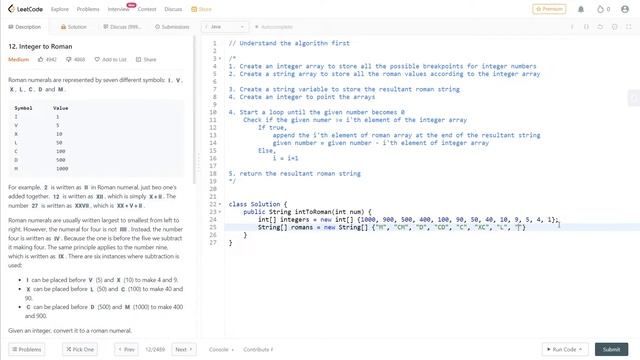Viewport: 640px width, 360px height.
Task: Click the Run Code button
Action: [x=565, y=349]
